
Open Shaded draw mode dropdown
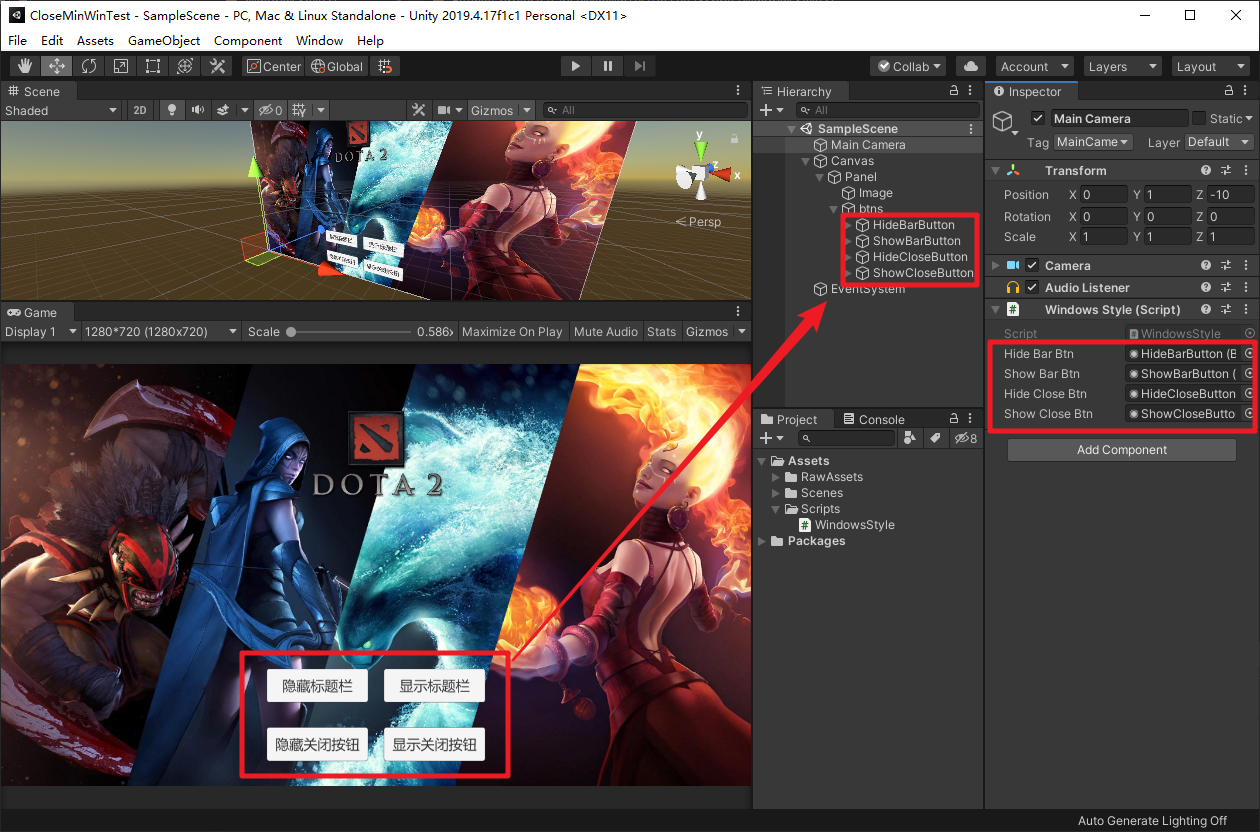coord(62,110)
